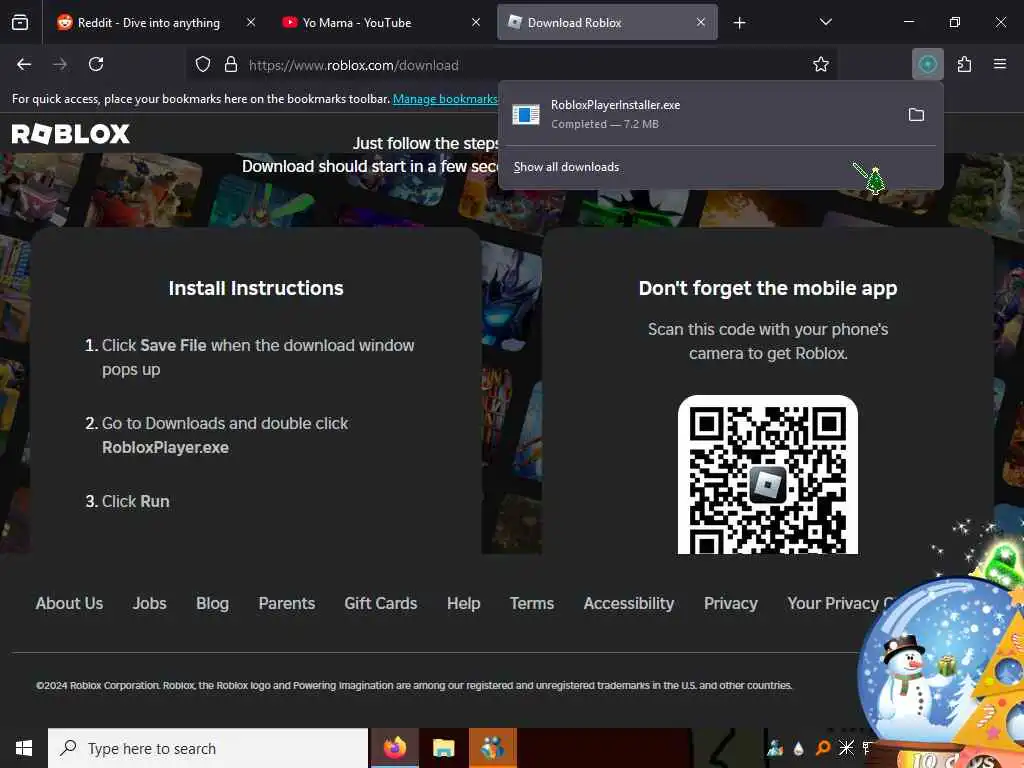Open the Jobs footer link
This screenshot has height=768, width=1024.
[x=150, y=603]
